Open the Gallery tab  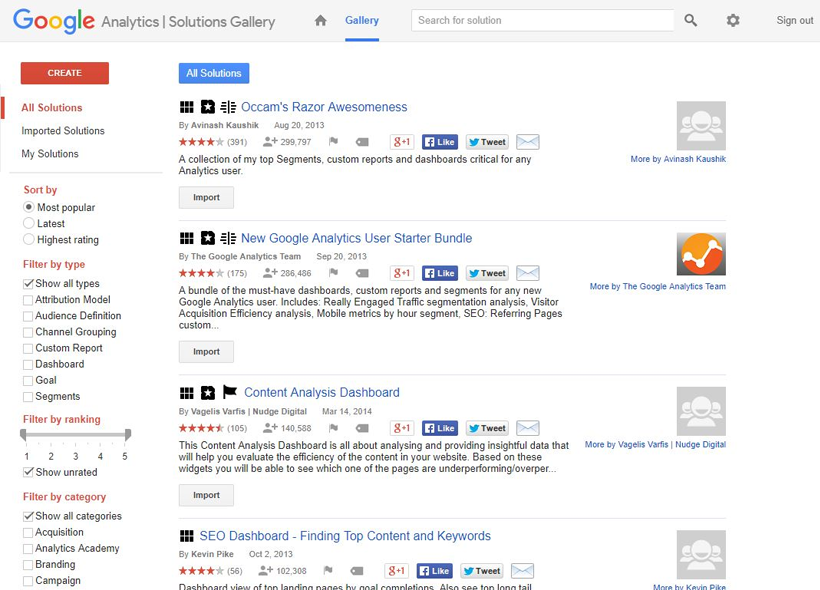click(x=362, y=20)
